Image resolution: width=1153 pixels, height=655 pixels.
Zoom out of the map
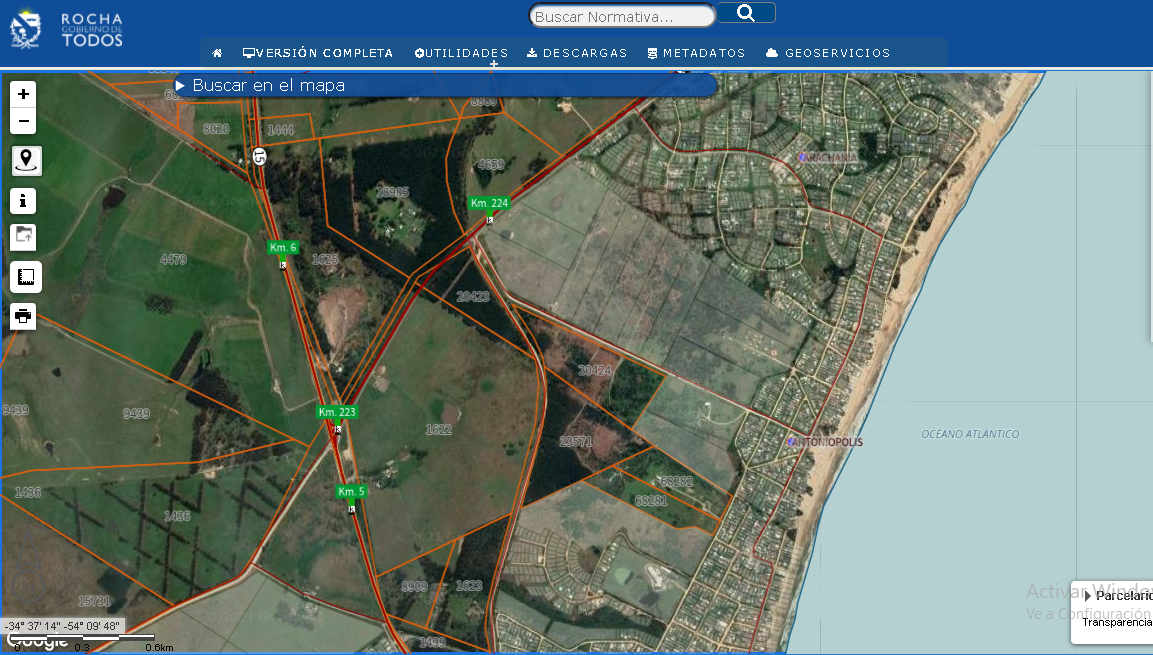click(24, 122)
